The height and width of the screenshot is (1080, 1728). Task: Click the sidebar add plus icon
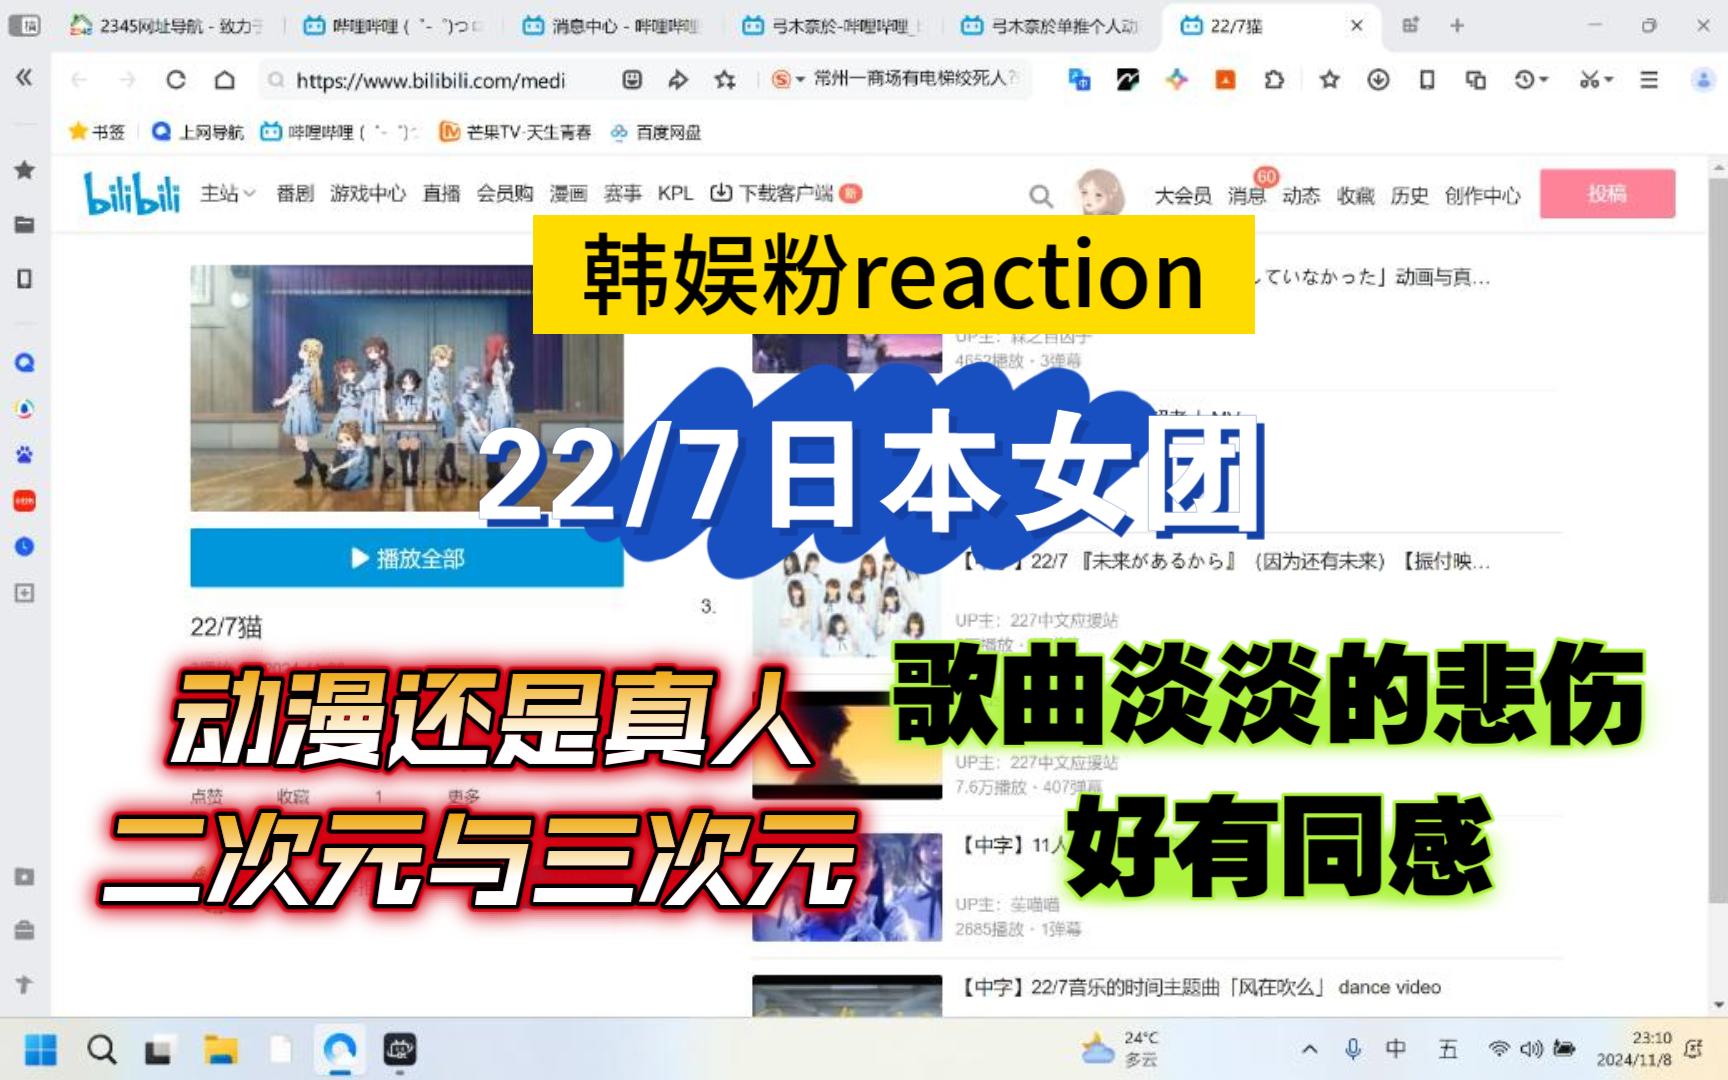click(24, 593)
